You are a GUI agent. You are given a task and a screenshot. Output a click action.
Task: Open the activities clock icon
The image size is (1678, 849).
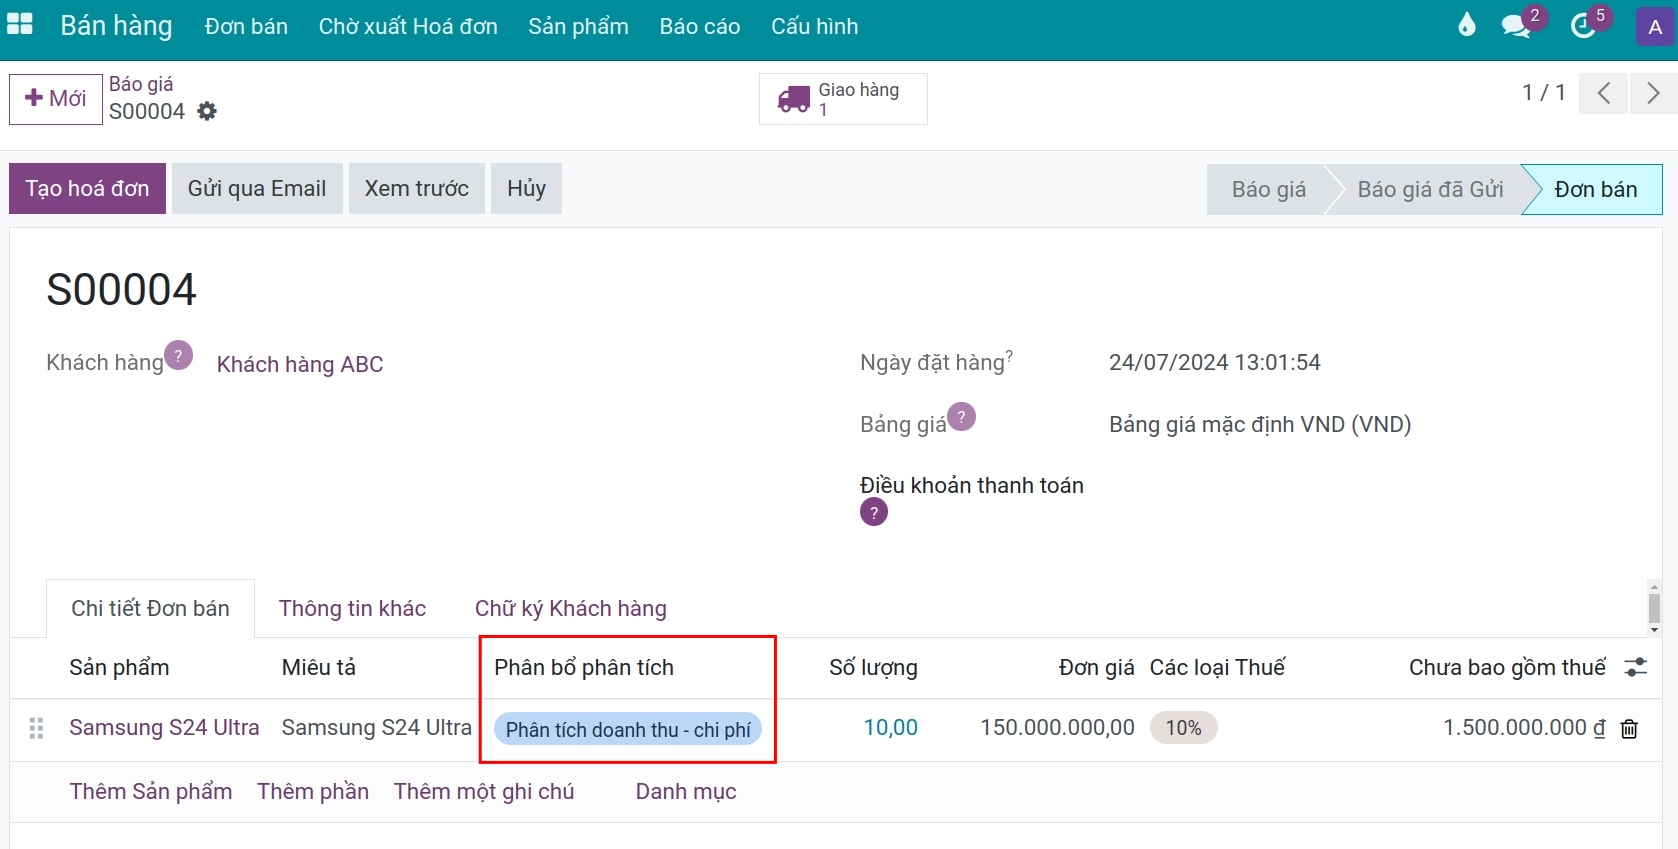(1583, 26)
